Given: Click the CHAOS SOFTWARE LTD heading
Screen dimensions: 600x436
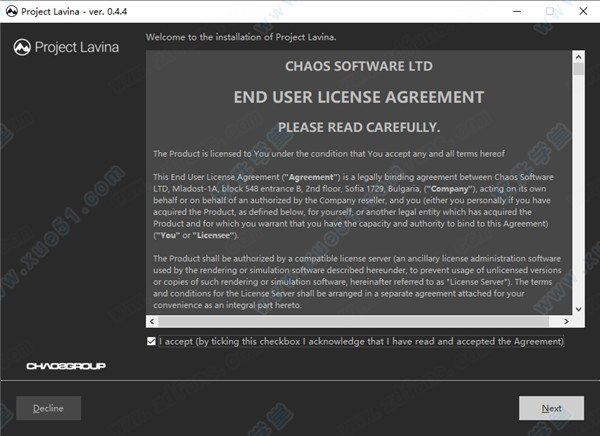Looking at the screenshot, I should pos(359,66).
